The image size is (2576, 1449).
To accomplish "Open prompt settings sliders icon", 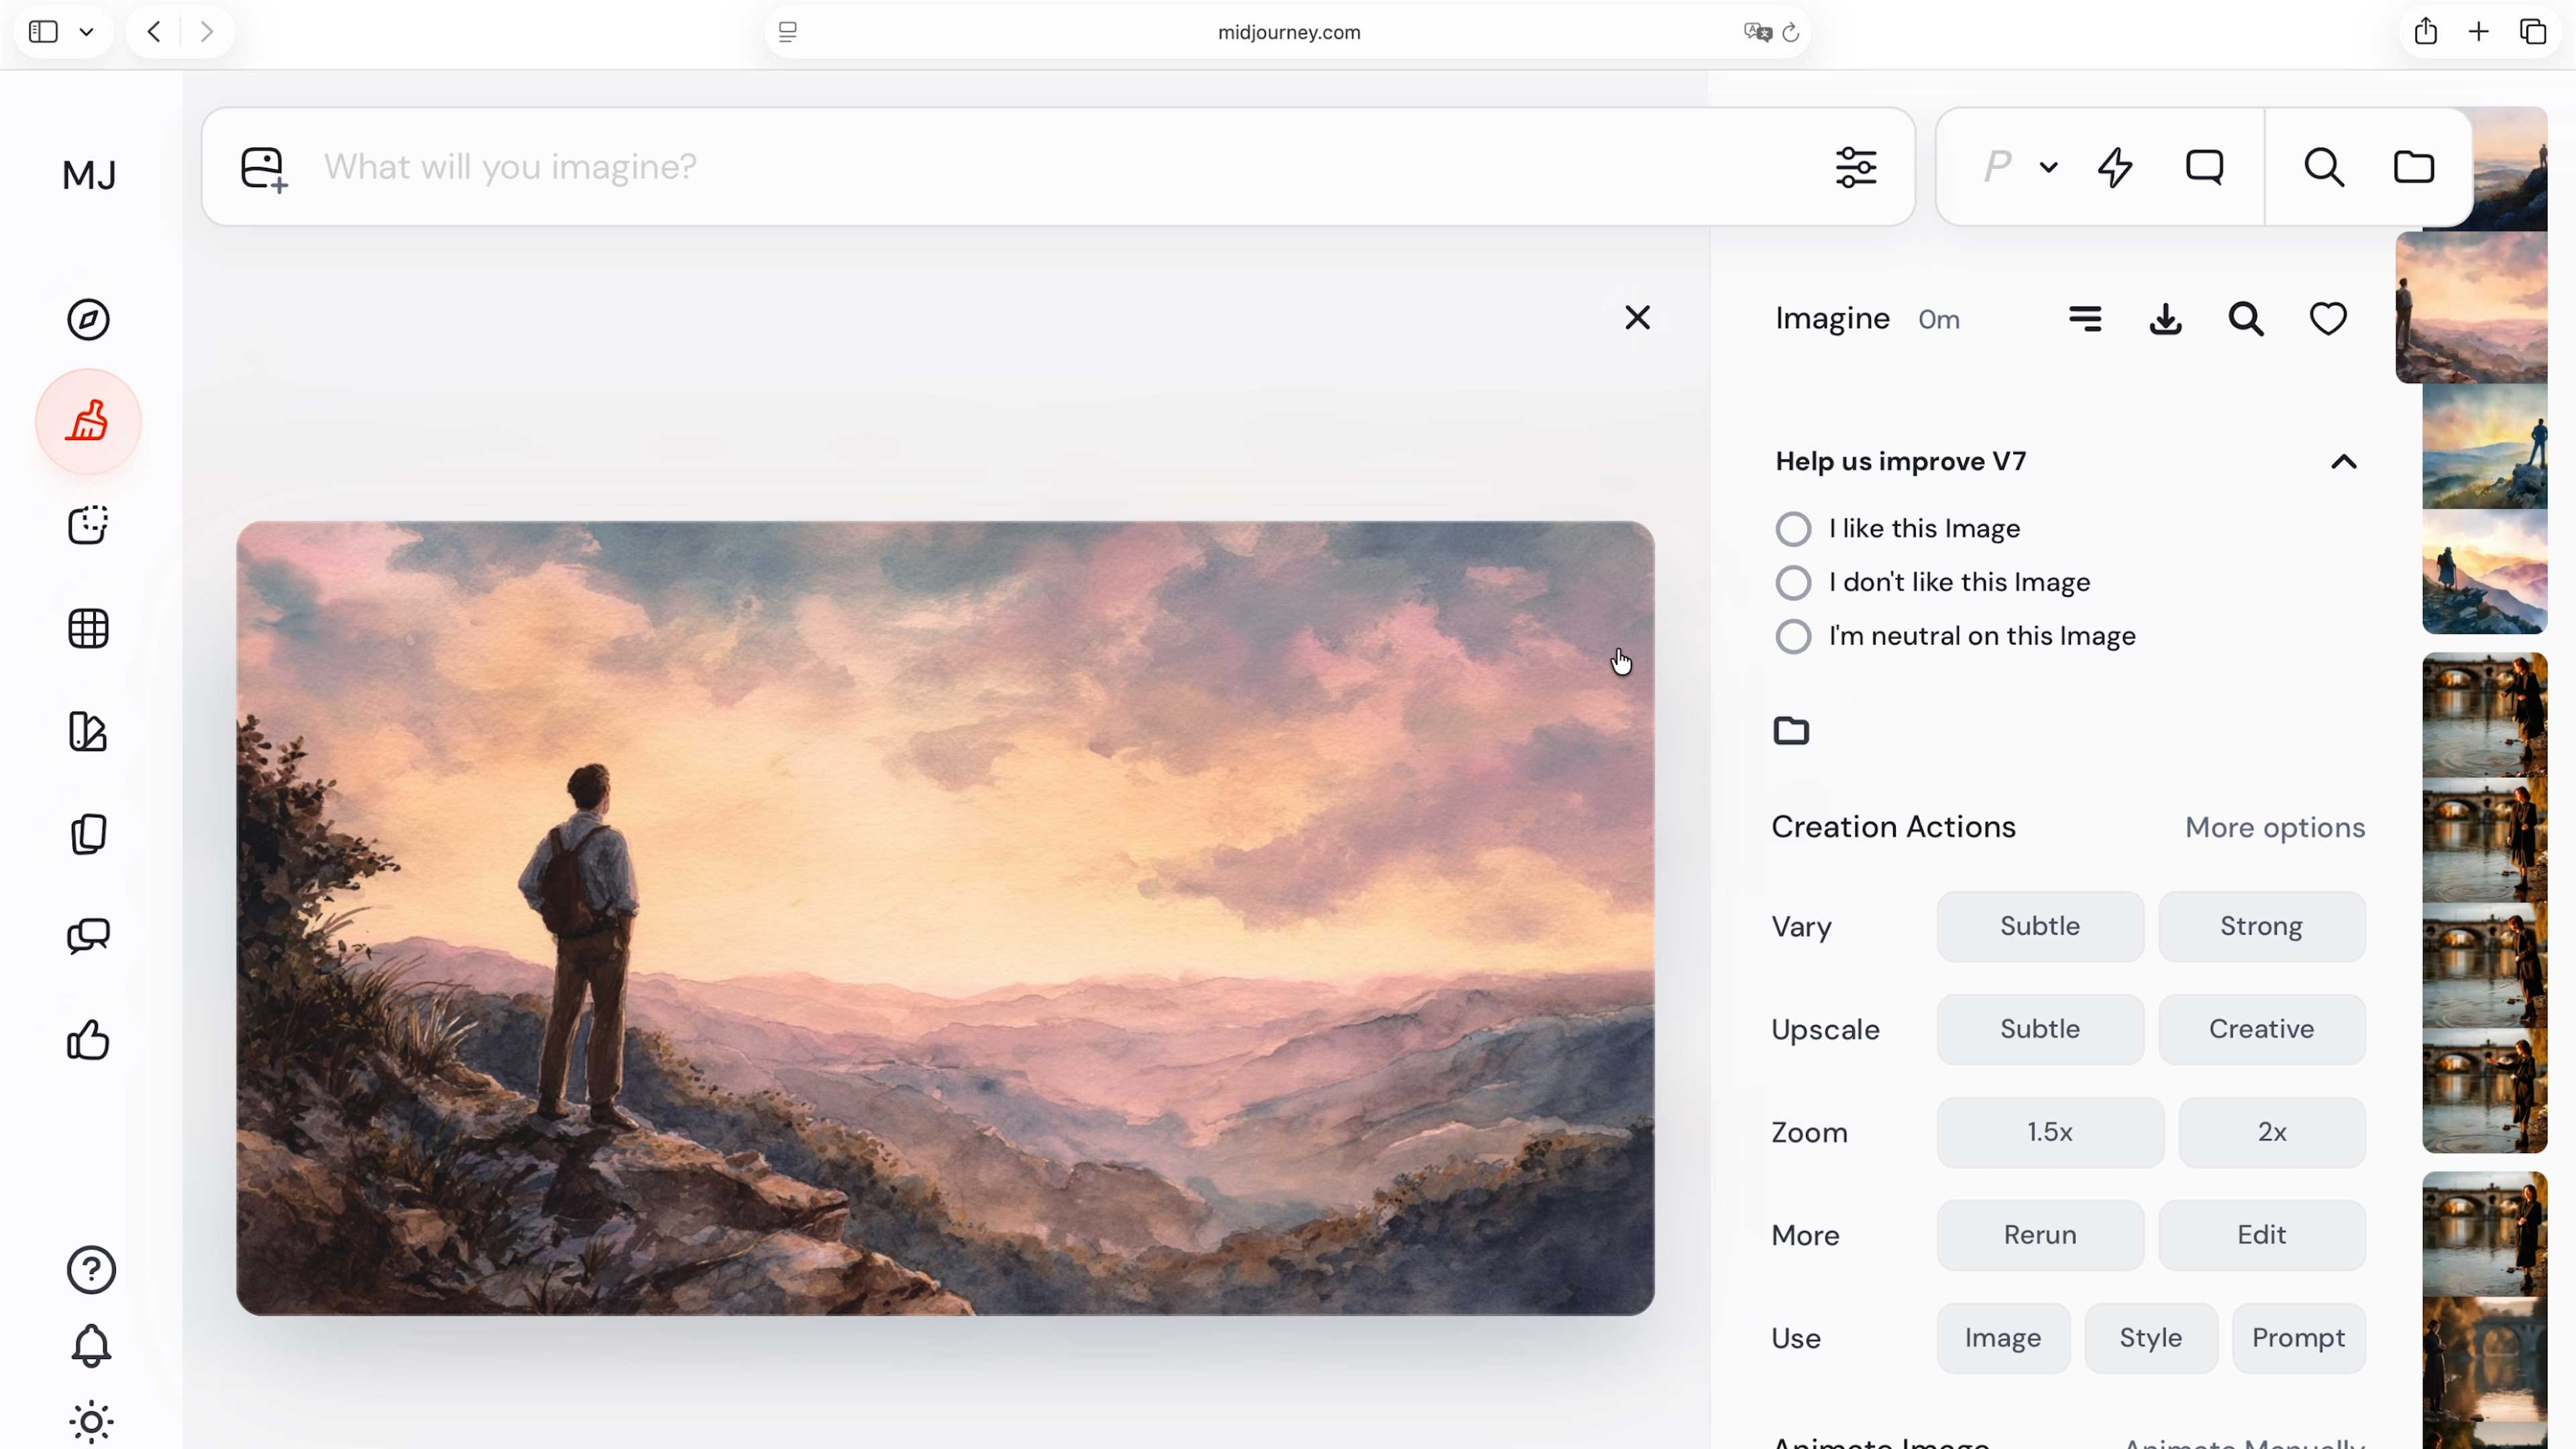I will (1855, 167).
